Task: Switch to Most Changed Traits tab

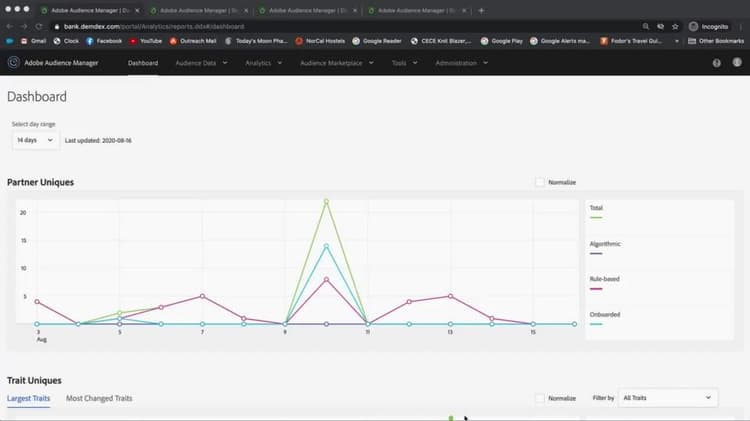Action: (x=99, y=398)
